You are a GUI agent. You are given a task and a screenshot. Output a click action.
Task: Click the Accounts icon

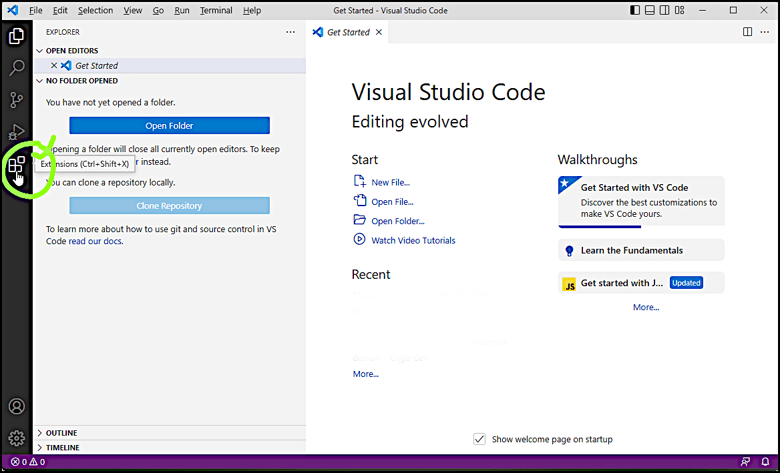16,407
